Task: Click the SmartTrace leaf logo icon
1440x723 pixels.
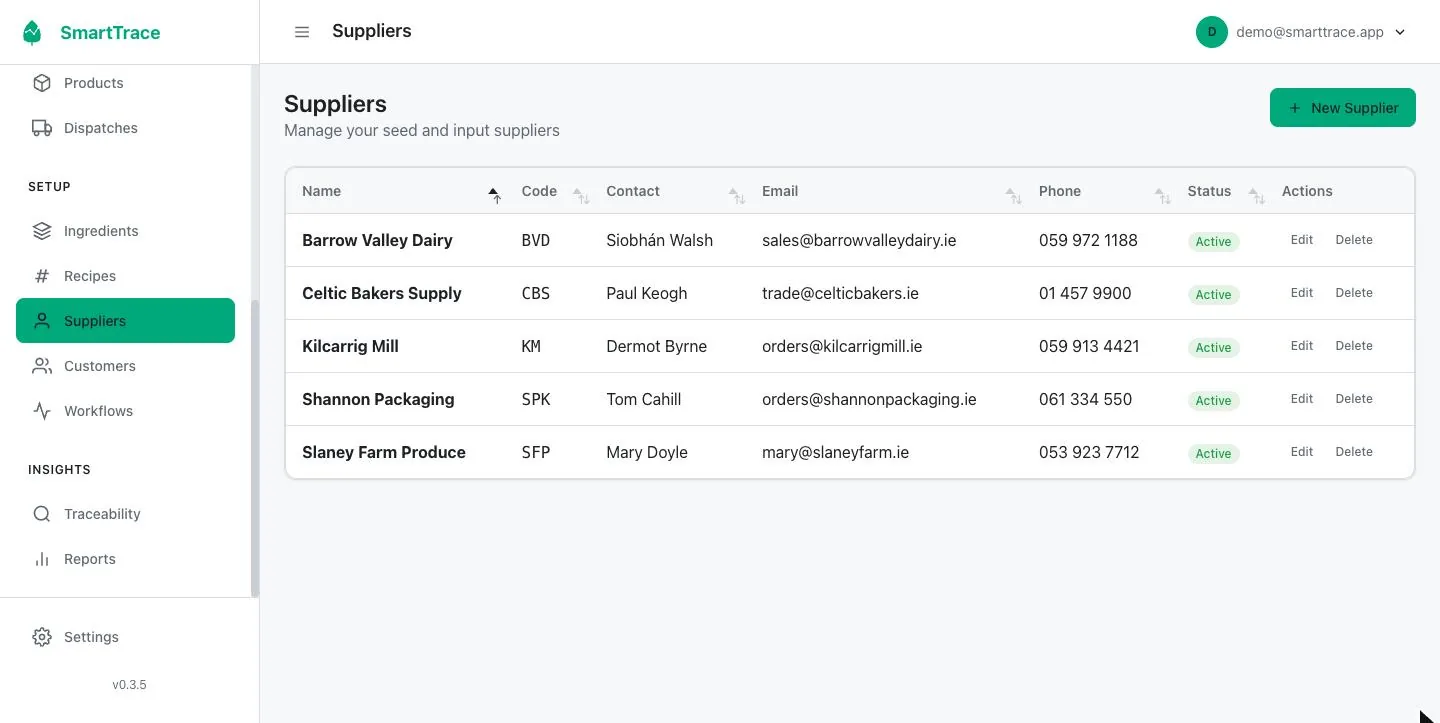Action: (x=32, y=33)
